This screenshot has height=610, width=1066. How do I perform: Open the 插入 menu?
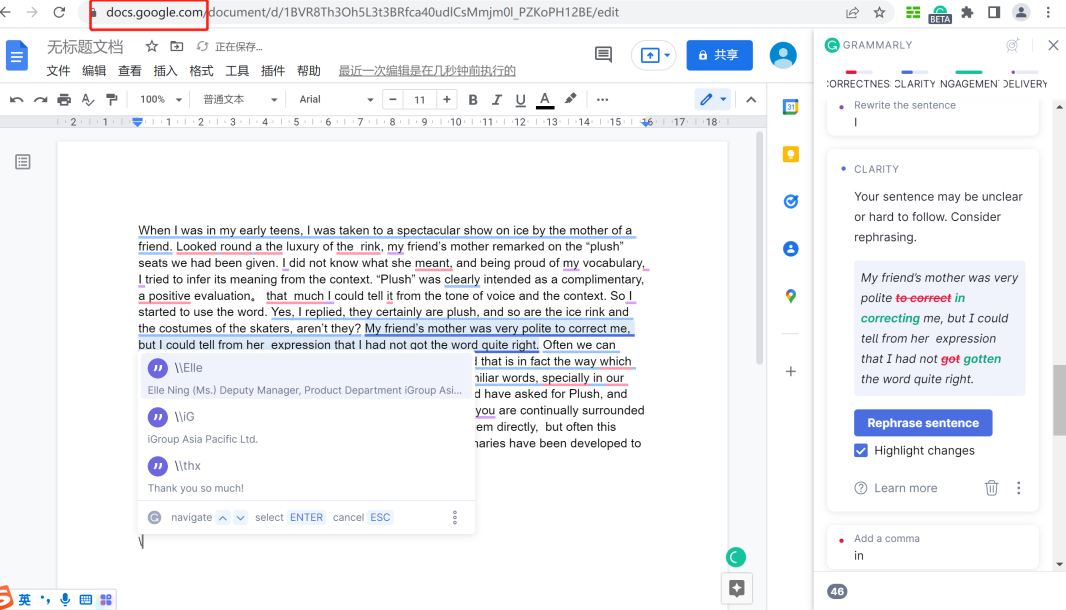[165, 71]
